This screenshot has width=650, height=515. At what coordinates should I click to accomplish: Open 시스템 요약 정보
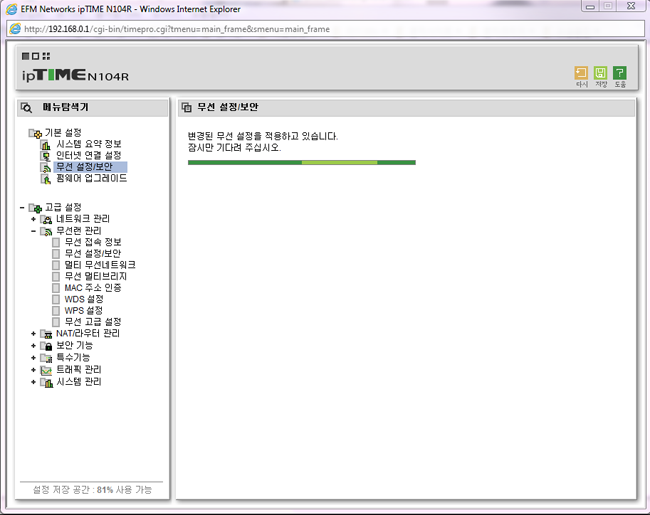[x=89, y=144]
